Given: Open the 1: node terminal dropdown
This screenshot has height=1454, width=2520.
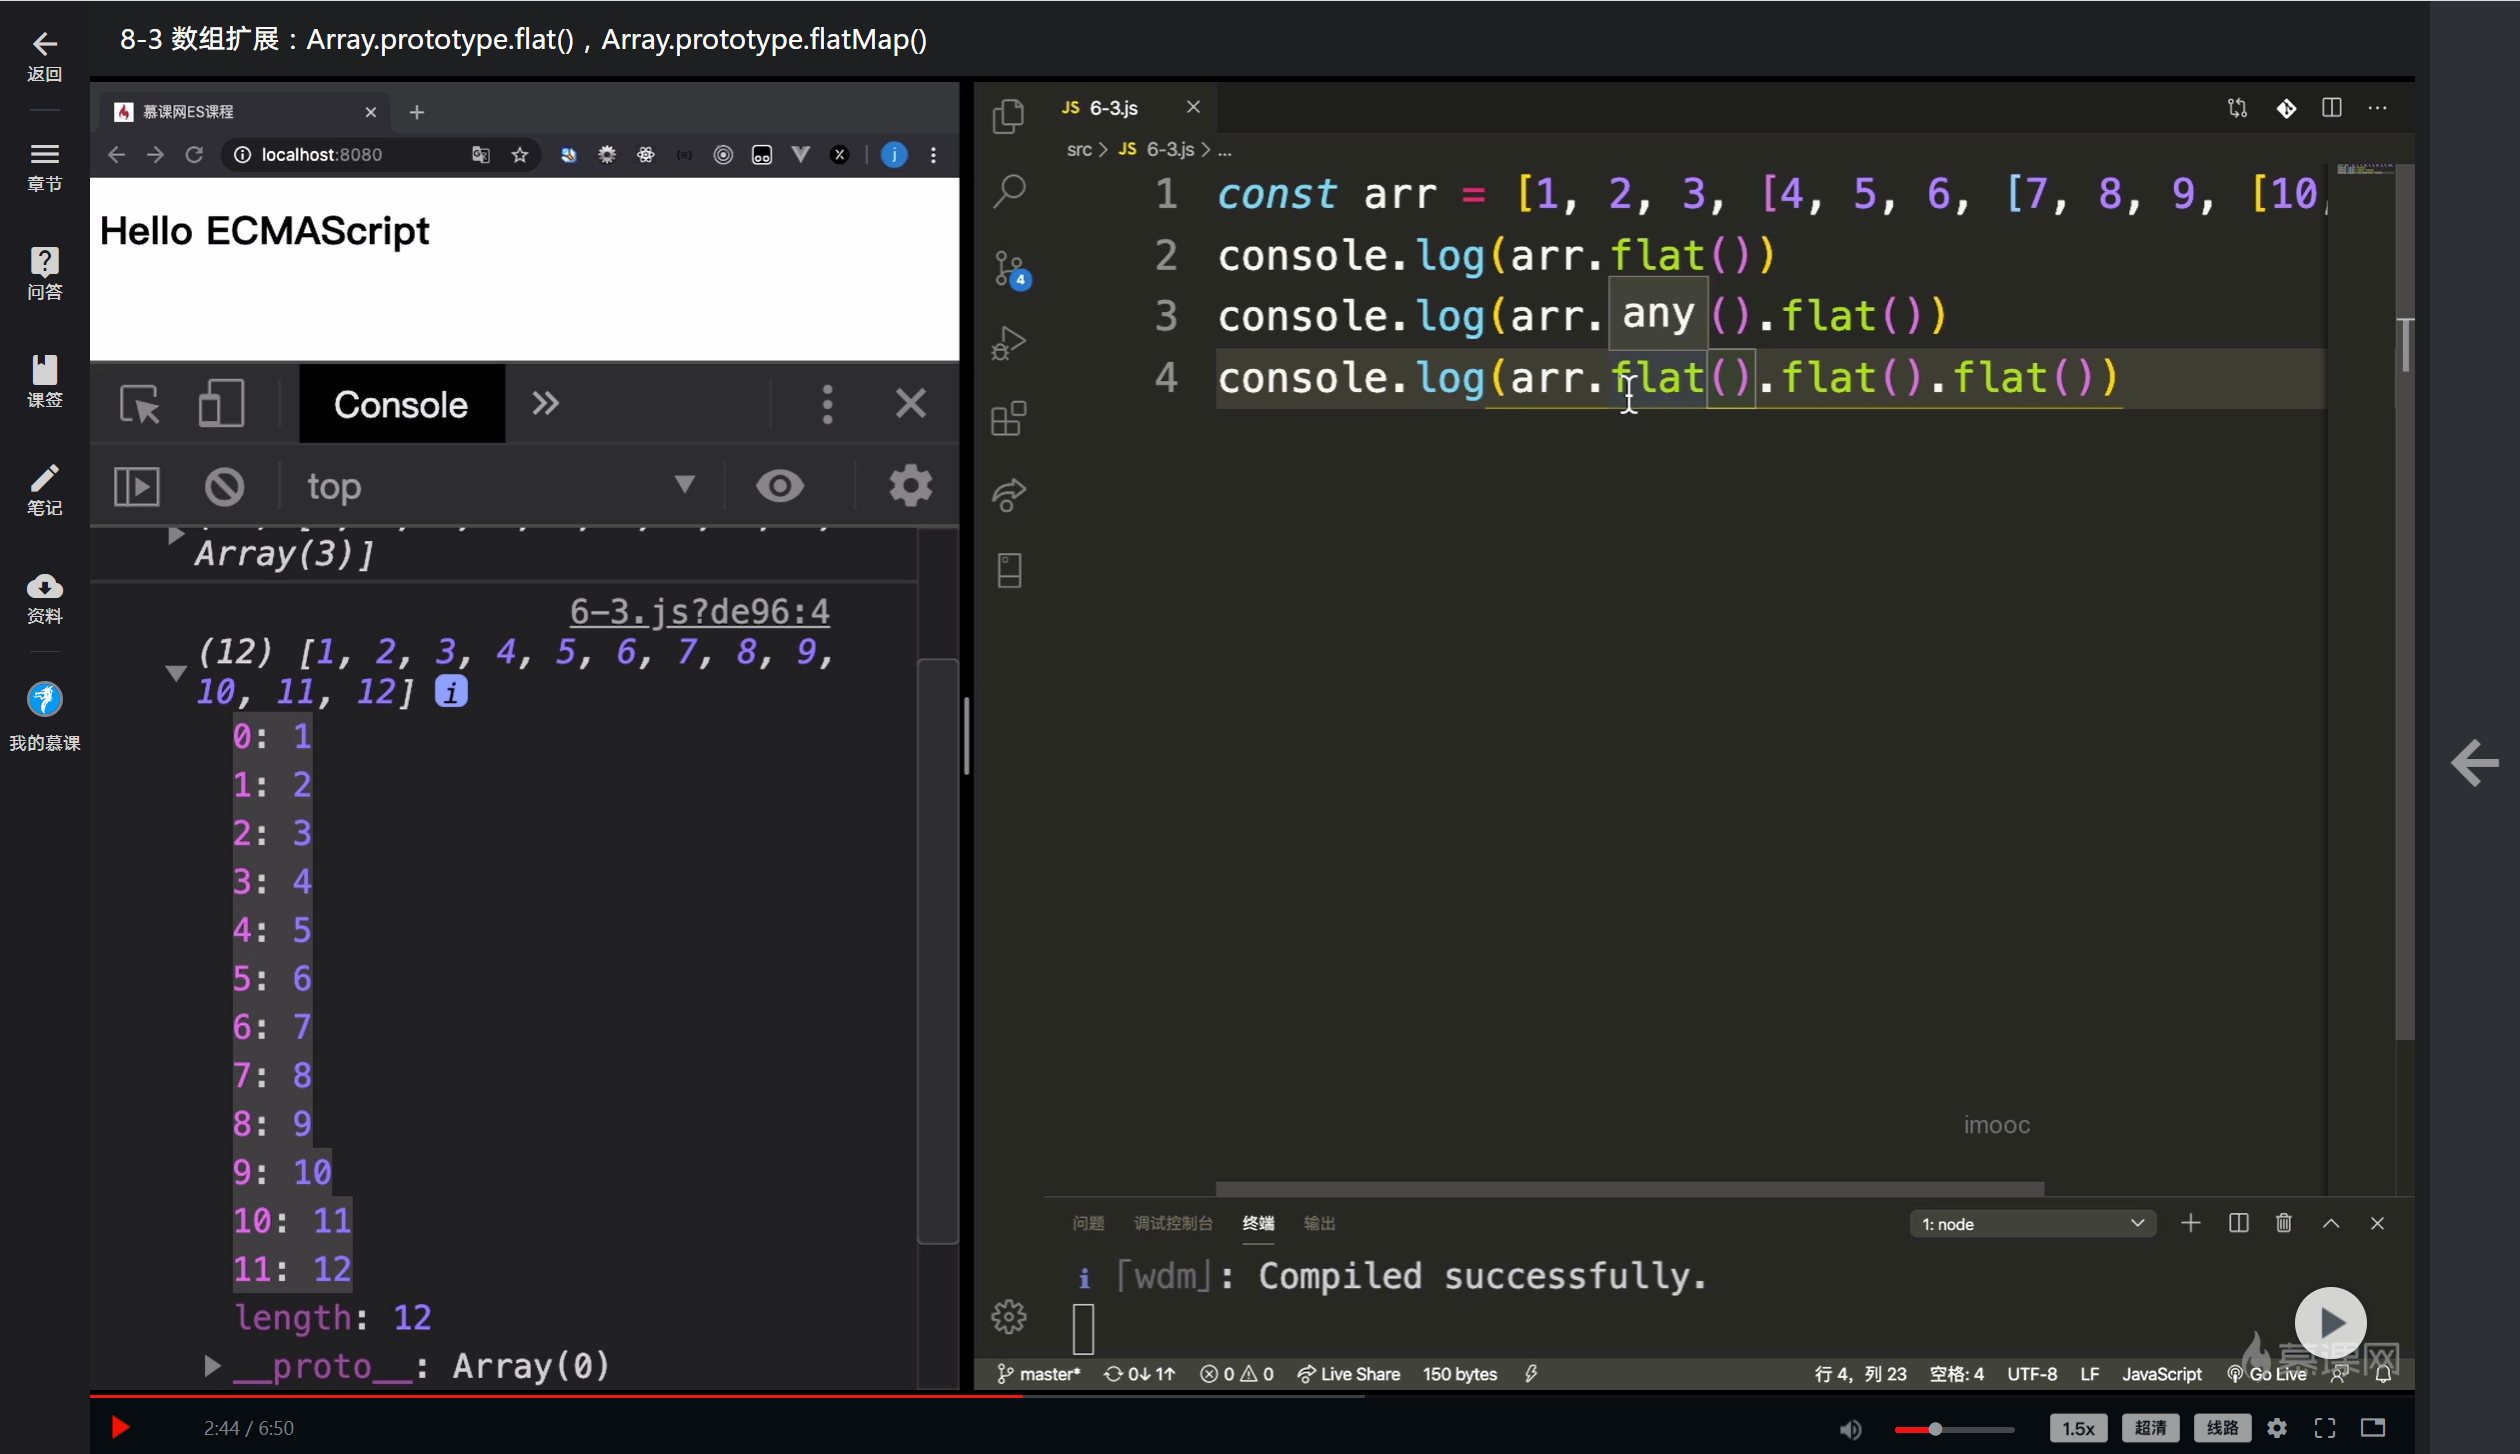Looking at the screenshot, I should pyautogui.click(x=2032, y=1224).
